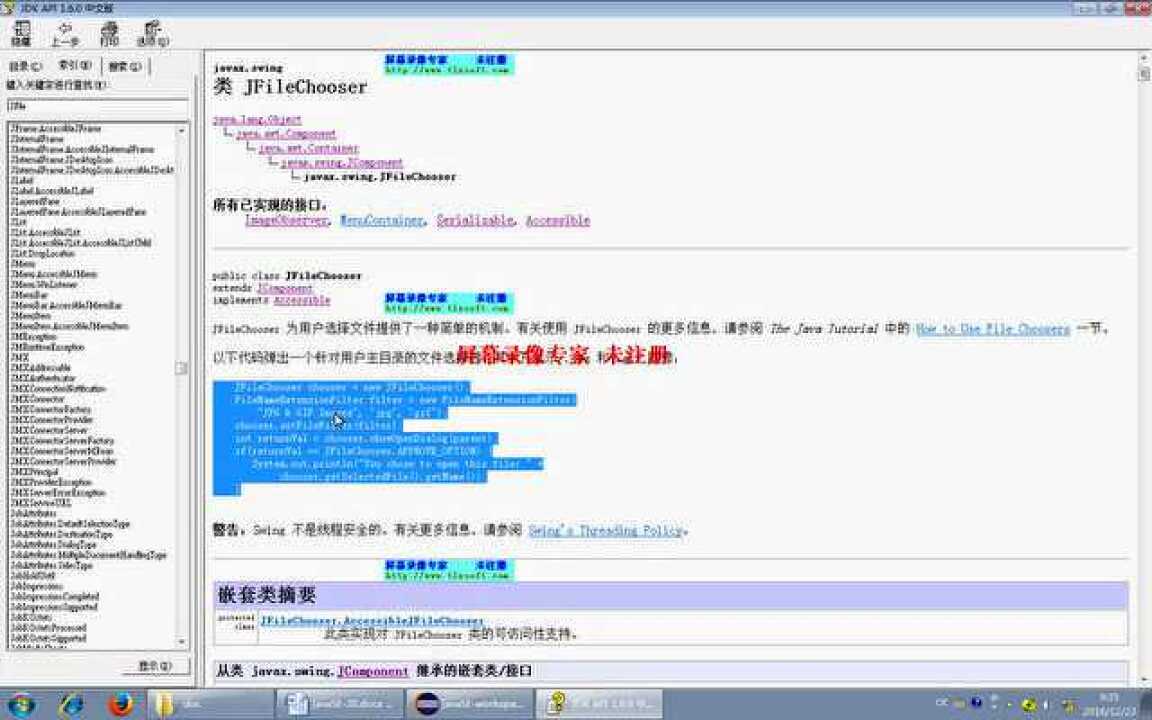Select JMenuBar in the index list
This screenshot has height=720, width=1152.
click(x=29, y=295)
